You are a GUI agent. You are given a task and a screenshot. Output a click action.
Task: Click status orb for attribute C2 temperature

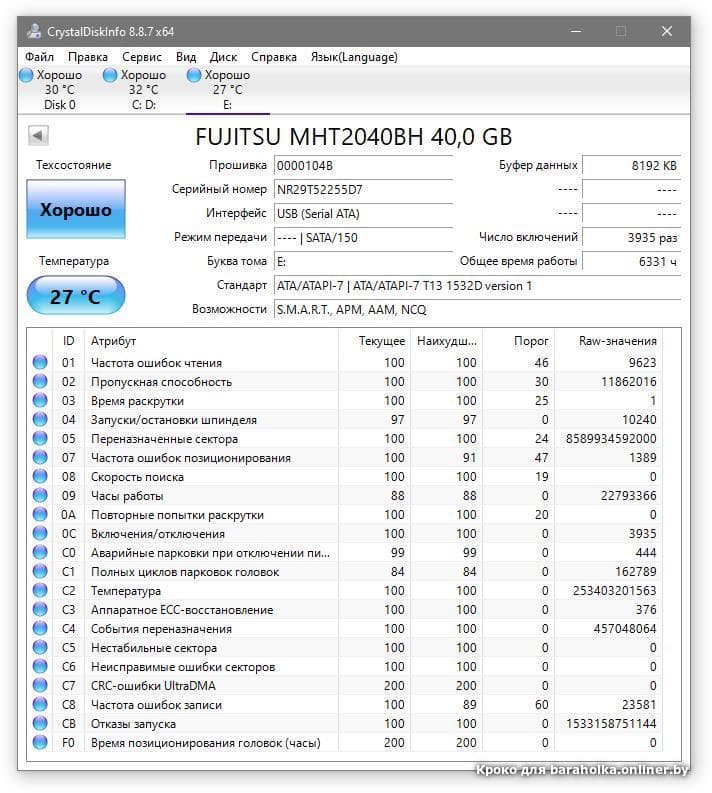40,590
